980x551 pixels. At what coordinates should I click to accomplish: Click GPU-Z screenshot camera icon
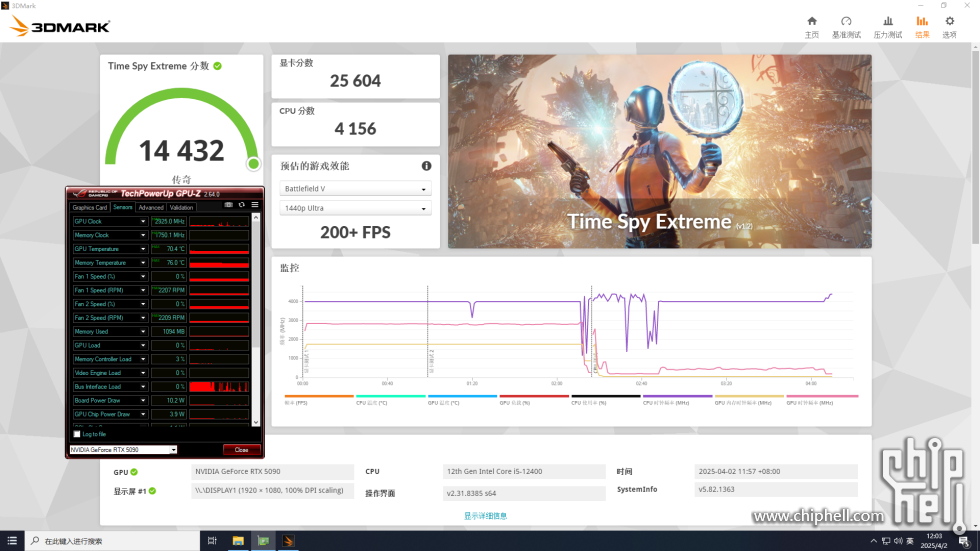[229, 205]
